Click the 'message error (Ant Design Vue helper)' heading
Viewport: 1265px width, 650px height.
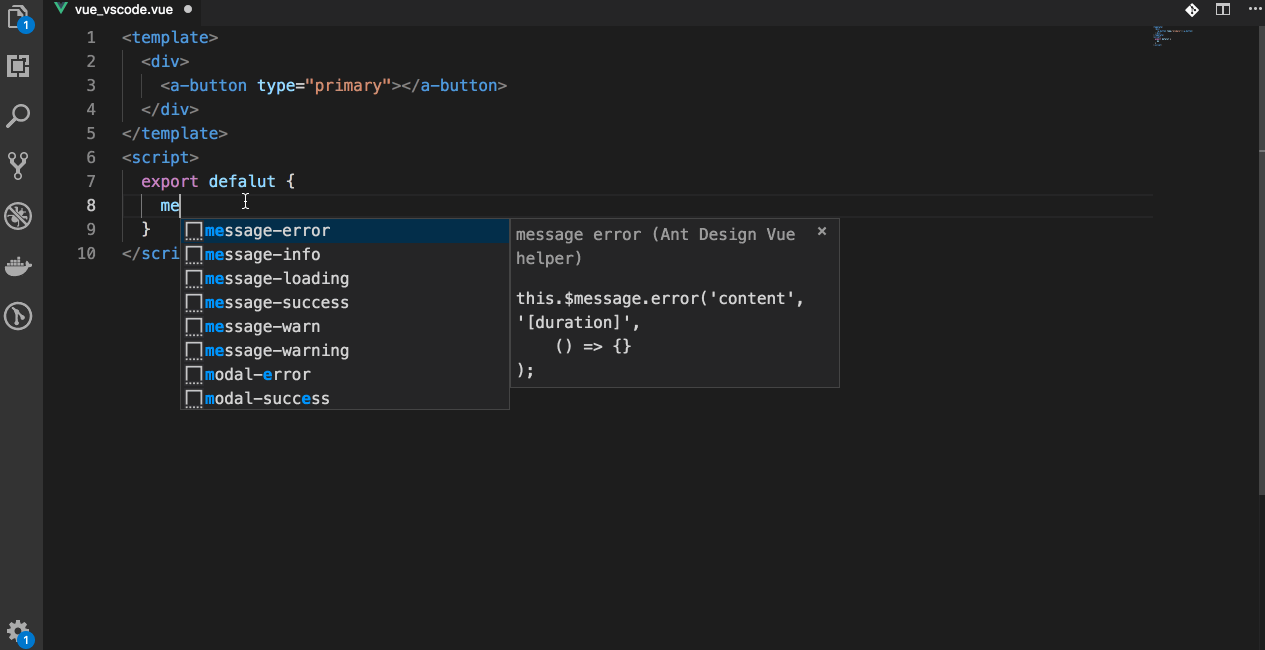tap(656, 246)
